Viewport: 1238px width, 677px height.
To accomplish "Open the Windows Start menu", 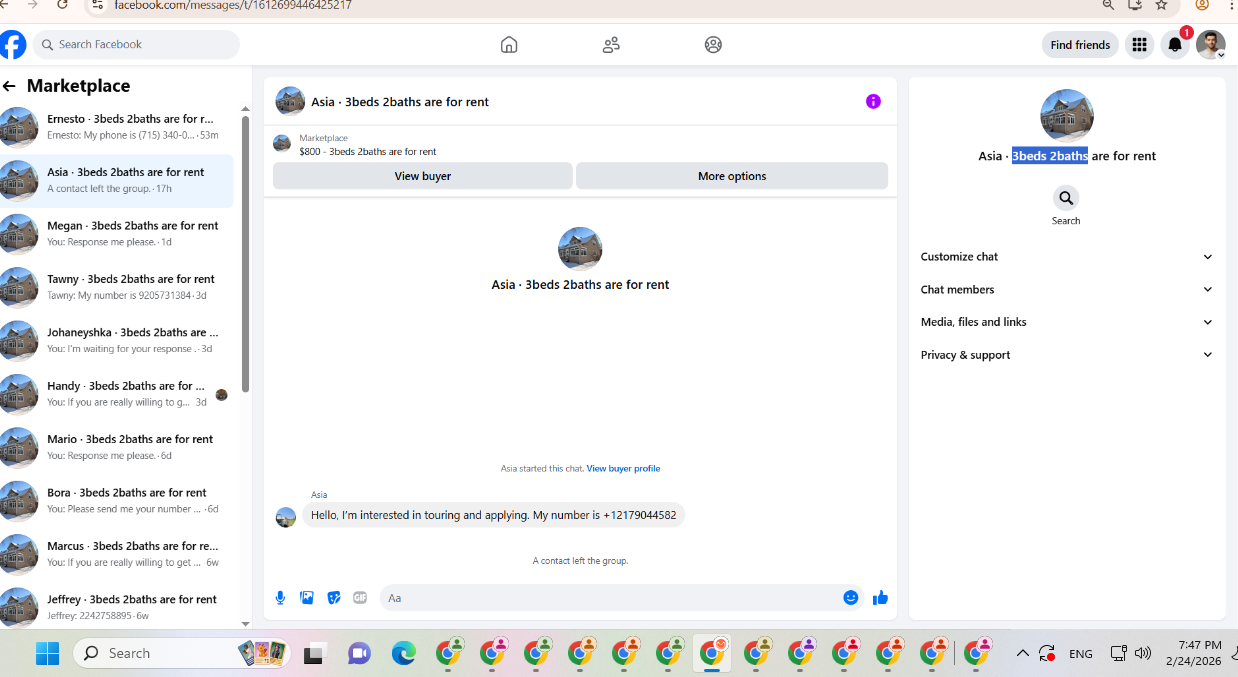I will pos(47,653).
